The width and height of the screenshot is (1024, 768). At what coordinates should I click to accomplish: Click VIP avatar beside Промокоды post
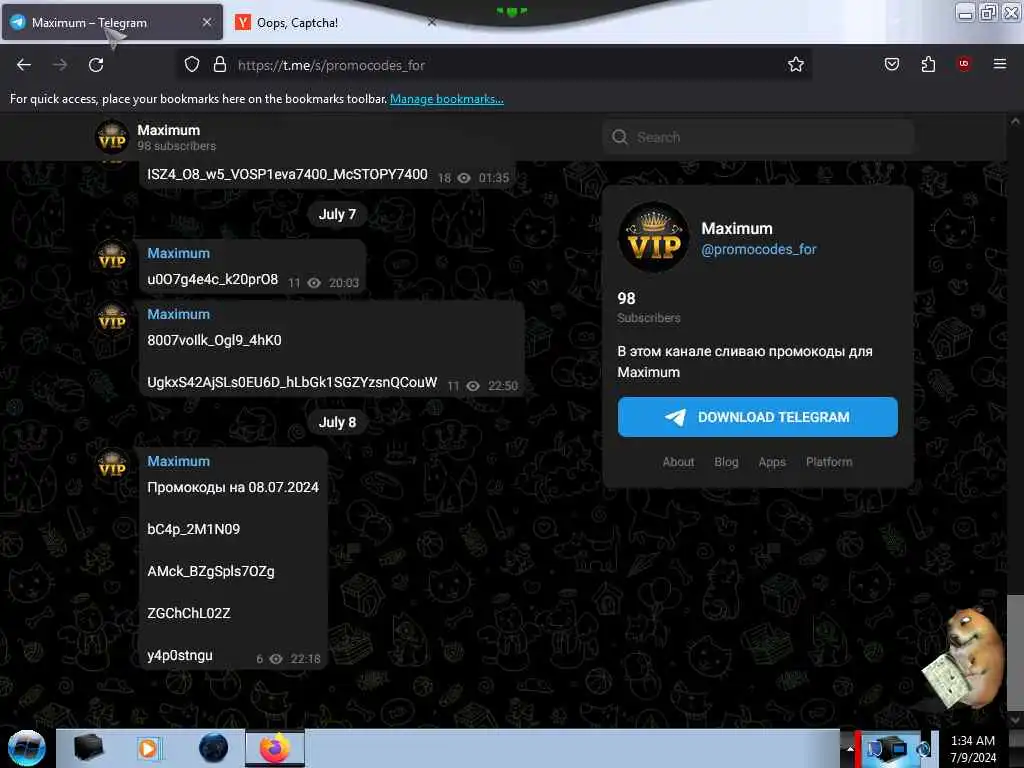(x=112, y=464)
